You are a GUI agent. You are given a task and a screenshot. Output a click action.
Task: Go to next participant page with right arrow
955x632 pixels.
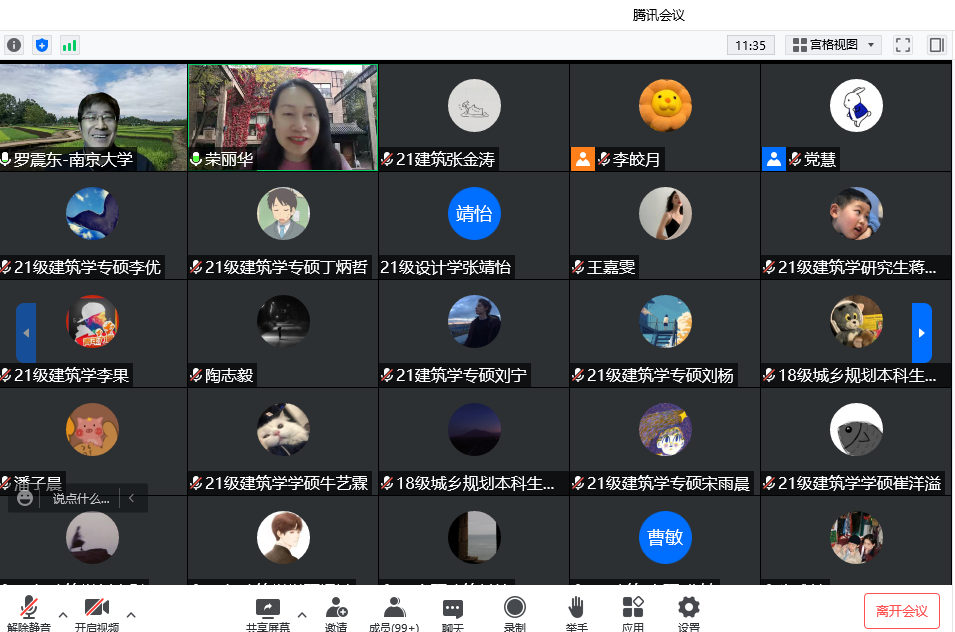point(921,333)
